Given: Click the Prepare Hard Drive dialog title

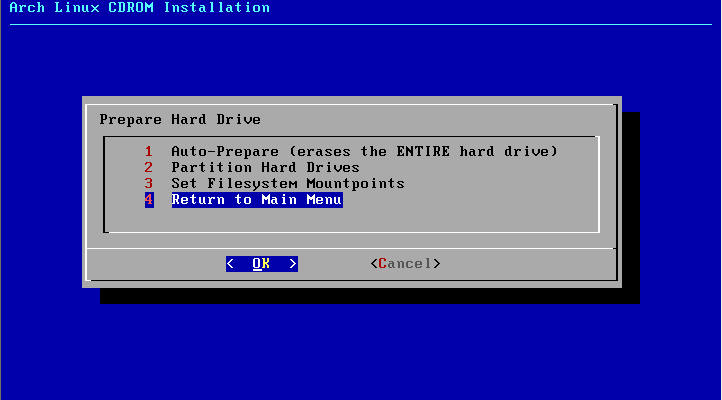Looking at the screenshot, I should (180, 120).
